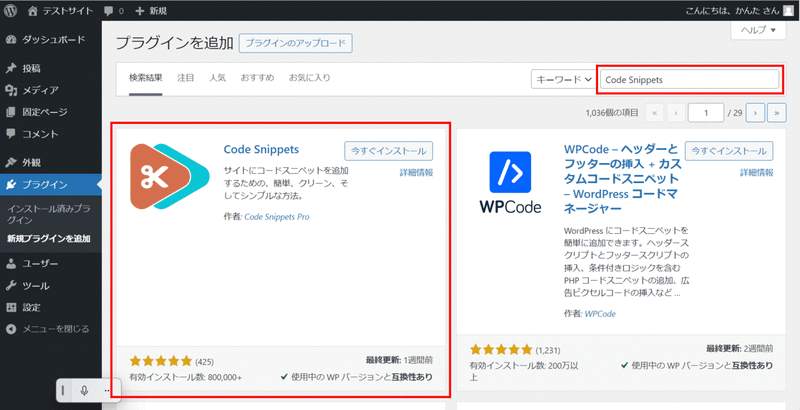This screenshot has width=800, height=410.
Task: Open 外観 in the sidebar
Action: 51,163
